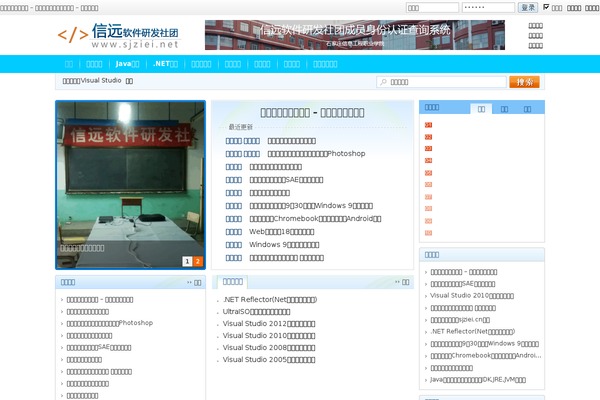Open the Photoshop article in the 最近更新 list
Image resolution: width=600 pixels, height=400 pixels.
pos(316,153)
